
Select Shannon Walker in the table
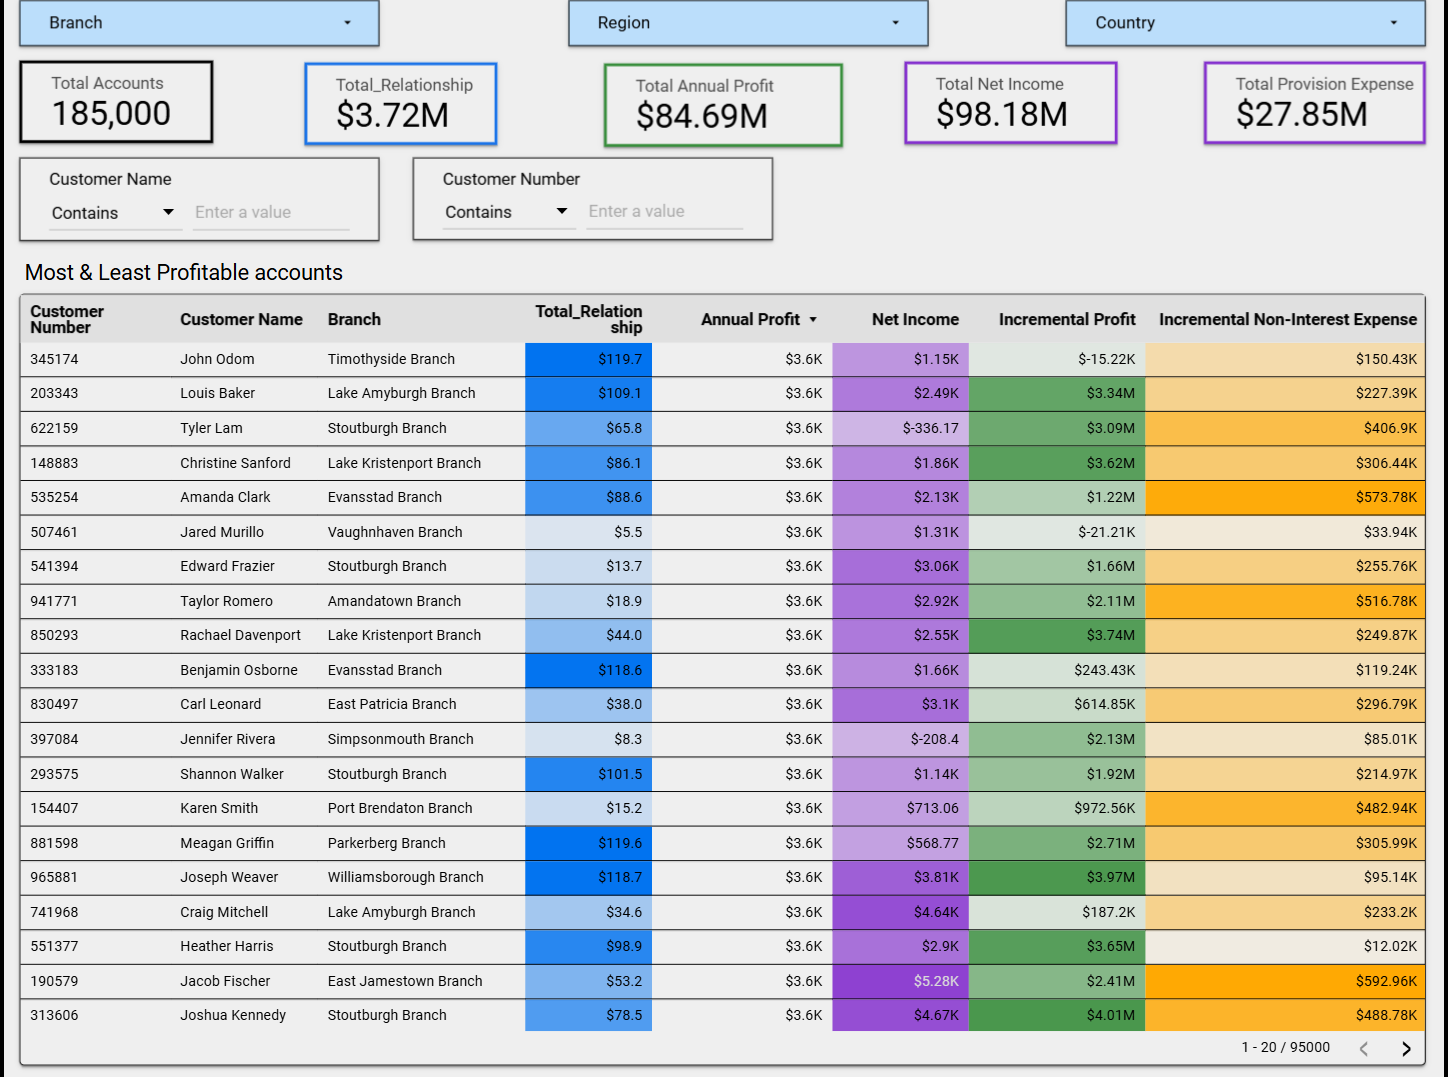coord(232,774)
